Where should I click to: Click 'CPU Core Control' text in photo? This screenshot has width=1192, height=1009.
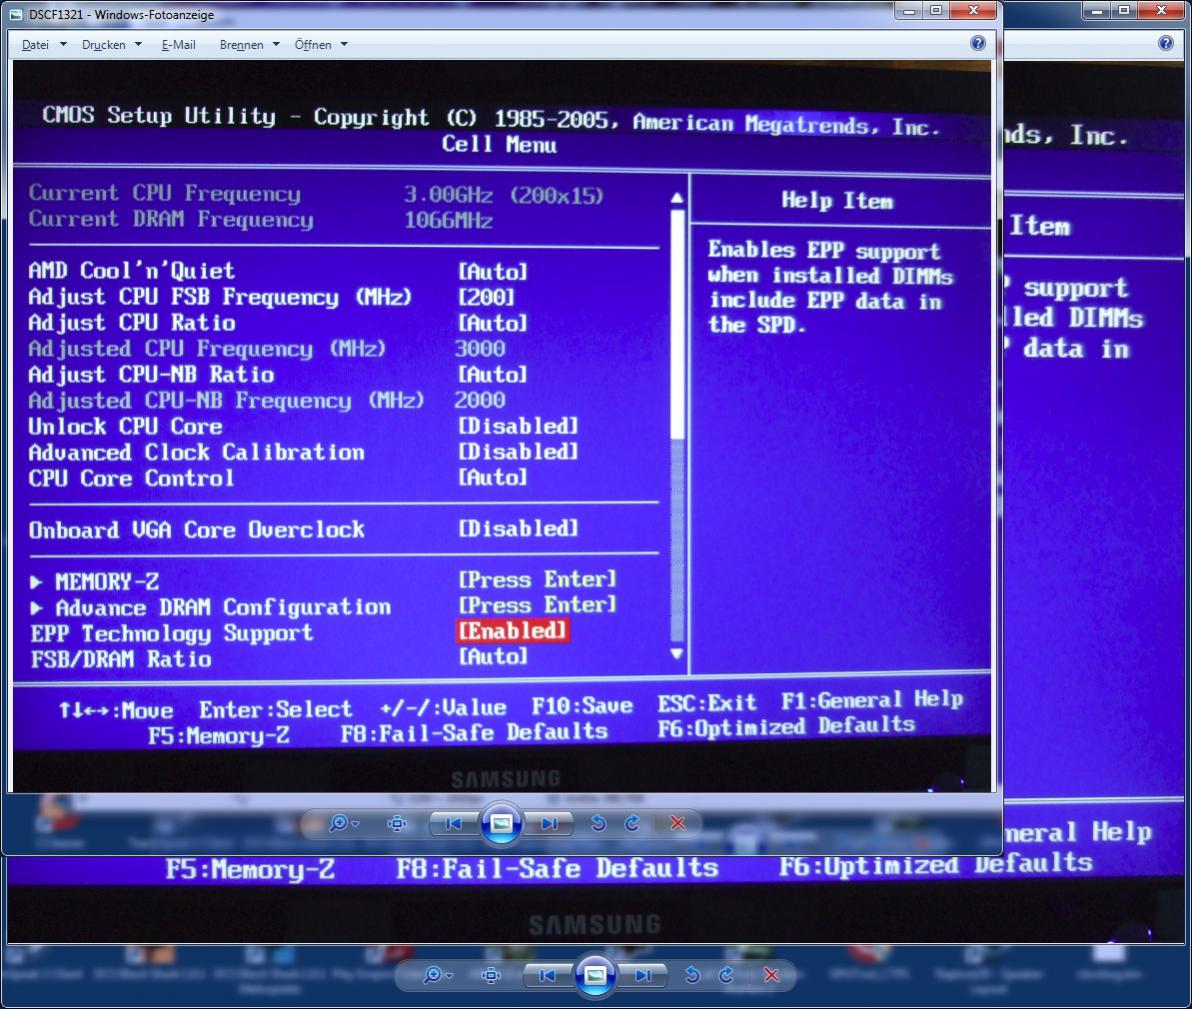click(x=132, y=478)
